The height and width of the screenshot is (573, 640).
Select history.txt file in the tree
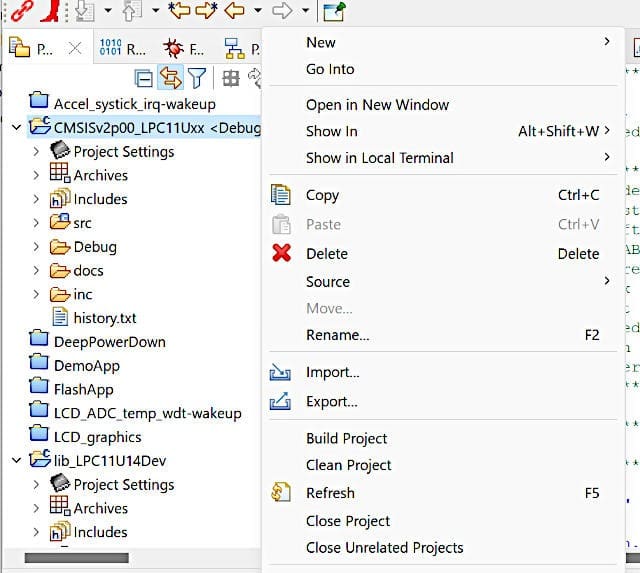coord(104,318)
